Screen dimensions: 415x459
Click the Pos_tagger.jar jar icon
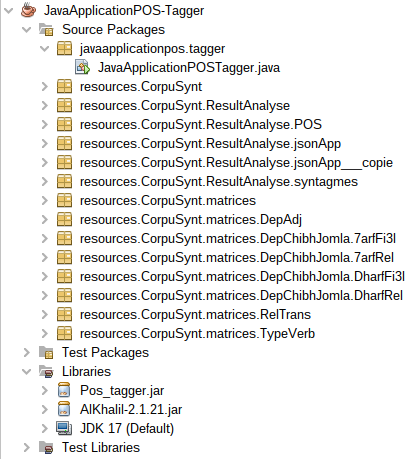pyautogui.click(x=64, y=390)
